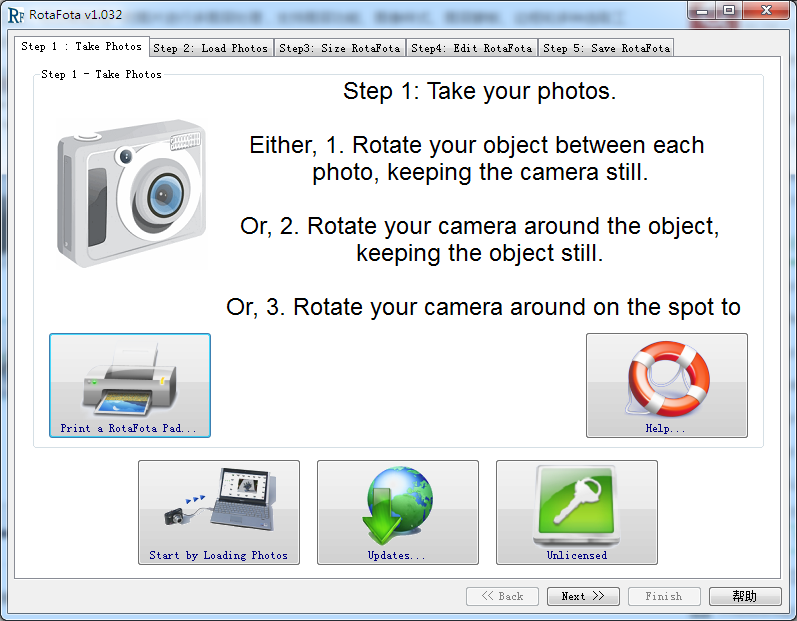
Task: Click the 'Step 1: Take your photos.' heading
Action: click(479, 91)
